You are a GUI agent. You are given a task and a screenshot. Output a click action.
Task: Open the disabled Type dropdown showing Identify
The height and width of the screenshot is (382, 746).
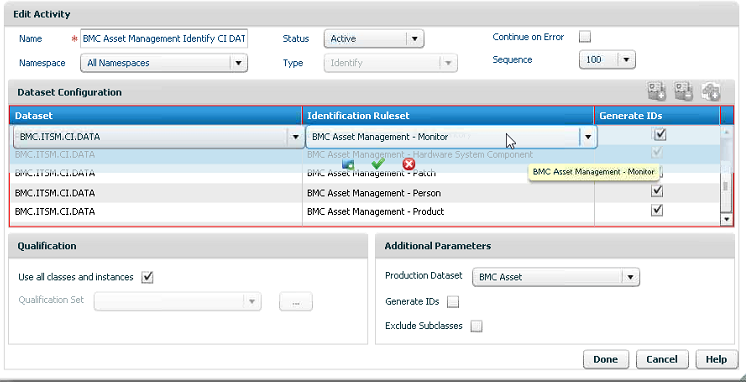pyautogui.click(x=391, y=63)
